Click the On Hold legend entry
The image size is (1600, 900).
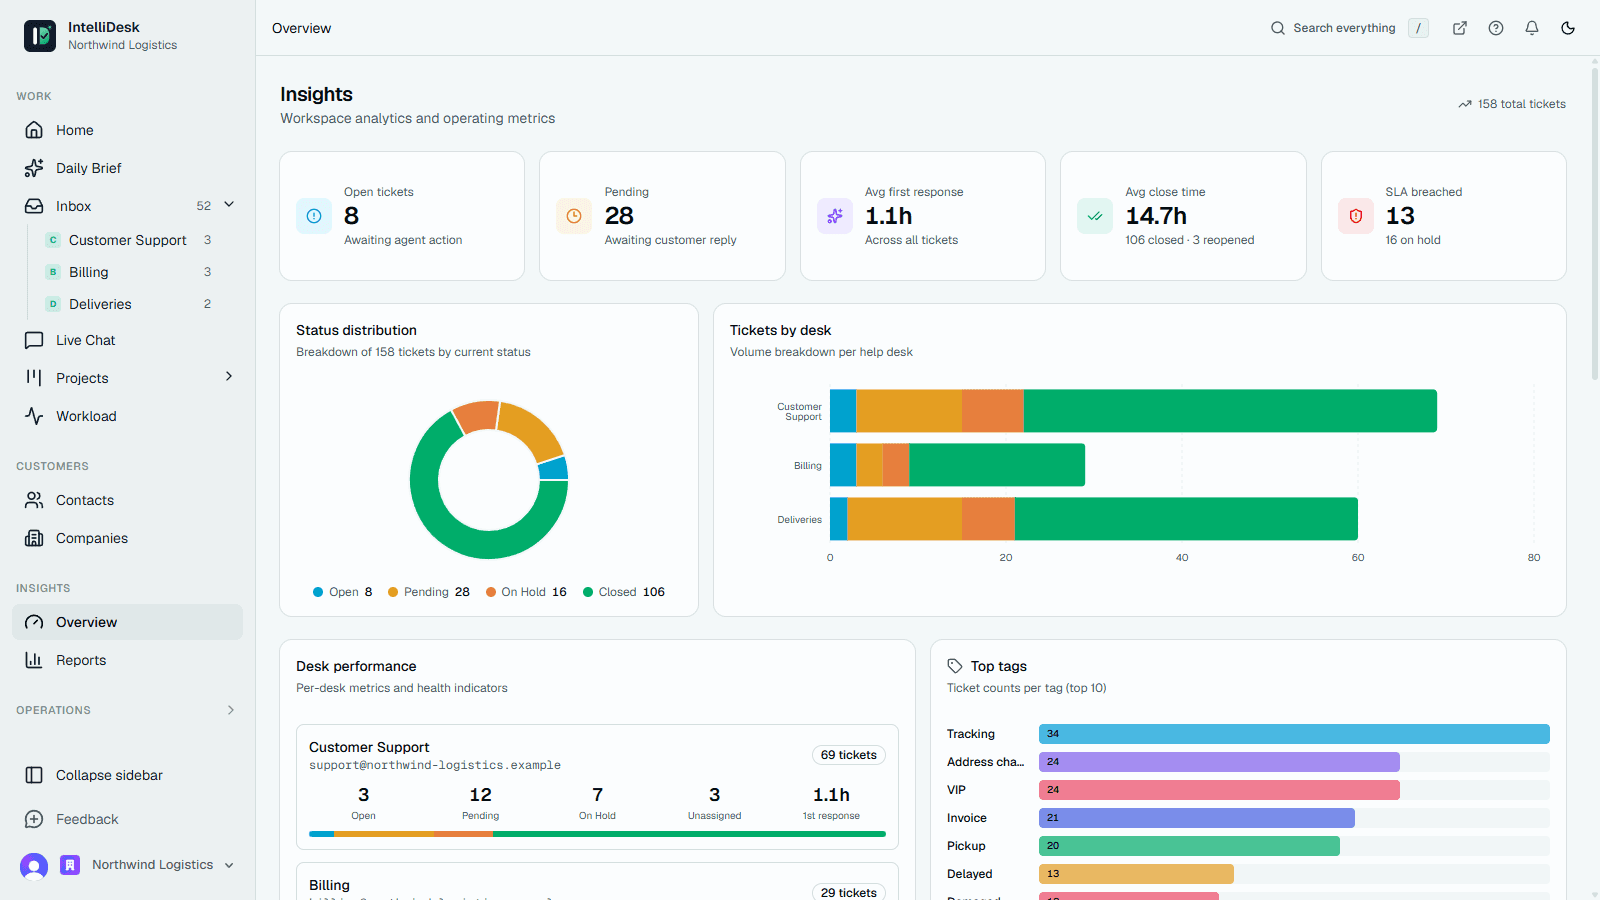pyautogui.click(x=526, y=592)
